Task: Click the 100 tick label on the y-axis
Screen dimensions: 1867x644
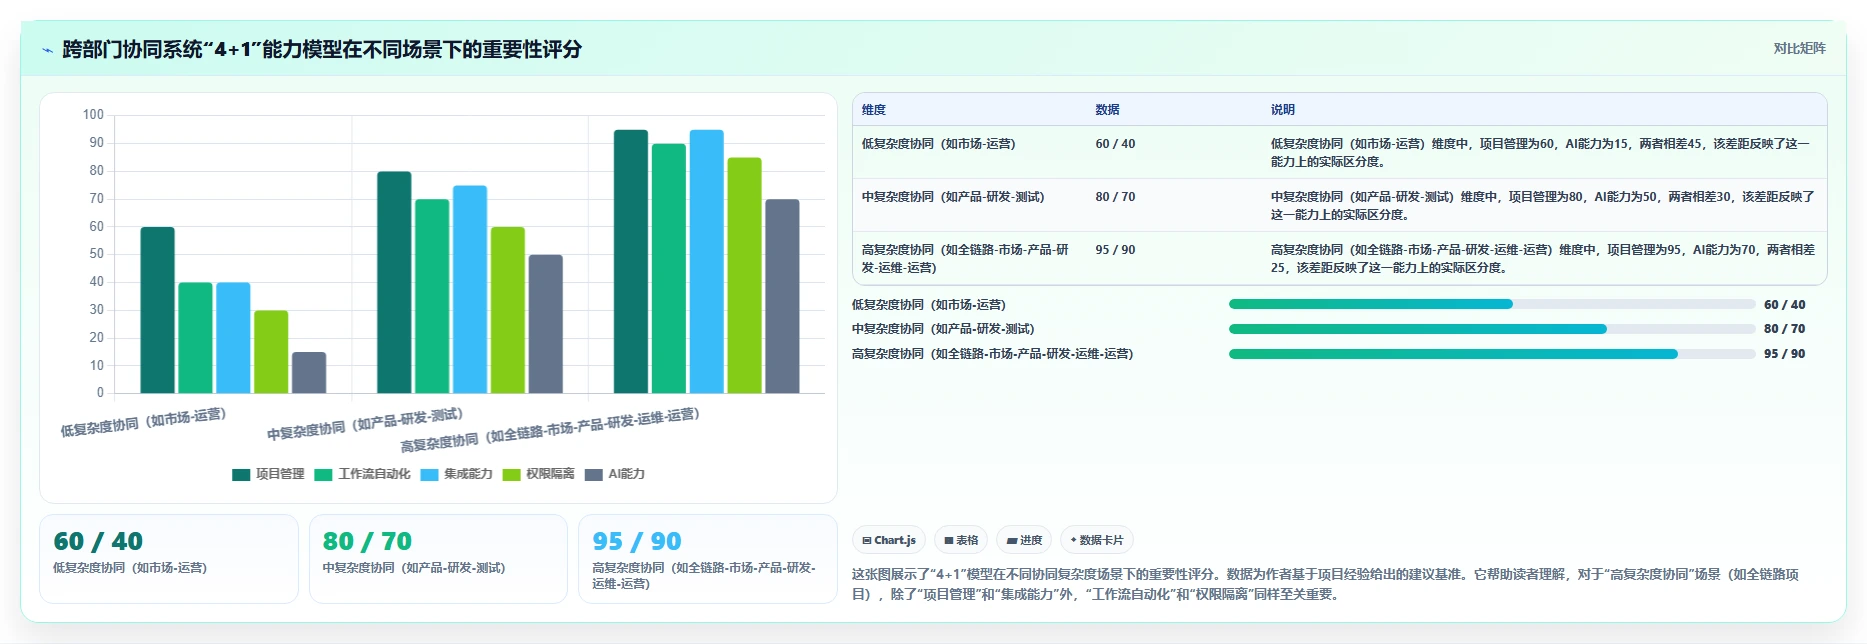Action: (93, 115)
